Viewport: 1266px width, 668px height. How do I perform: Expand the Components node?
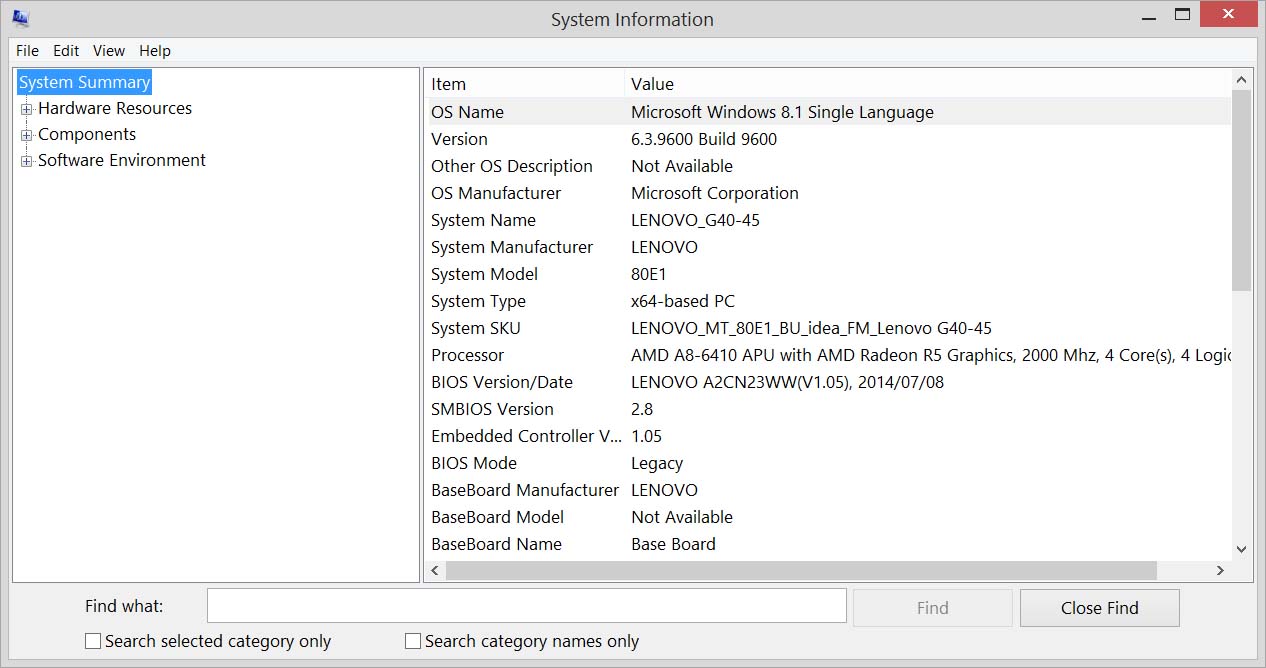27,135
